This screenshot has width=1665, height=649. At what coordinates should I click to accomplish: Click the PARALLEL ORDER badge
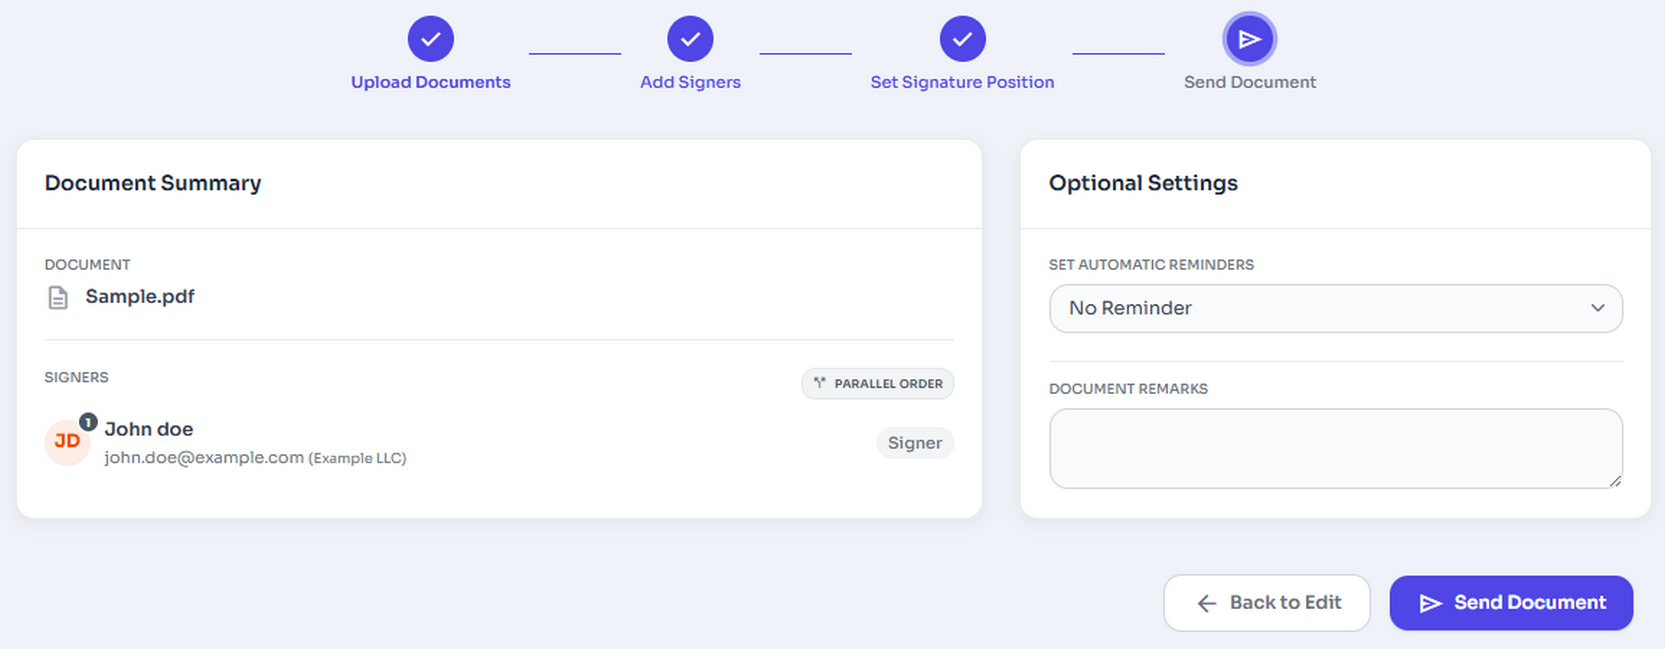[878, 384]
